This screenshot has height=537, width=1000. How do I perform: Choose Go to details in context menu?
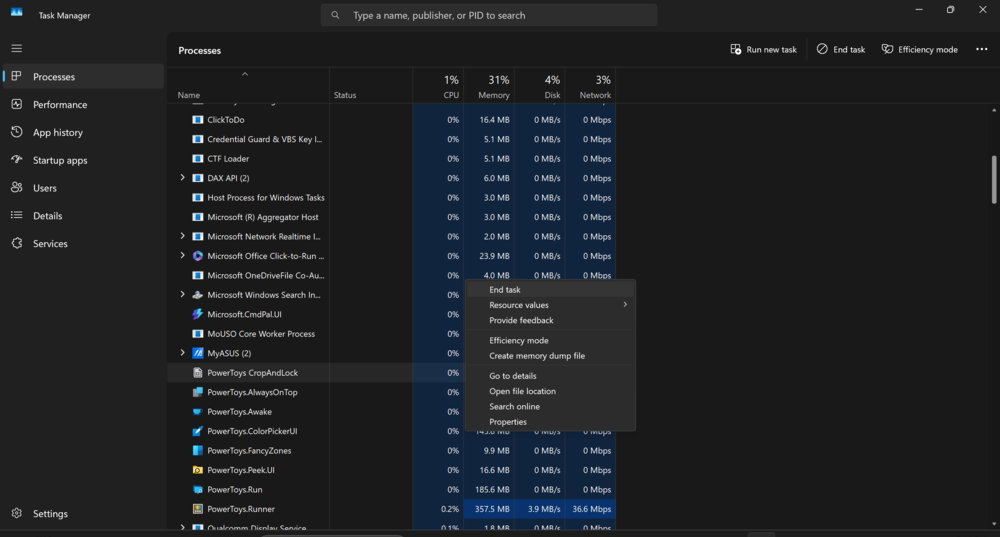(551, 376)
